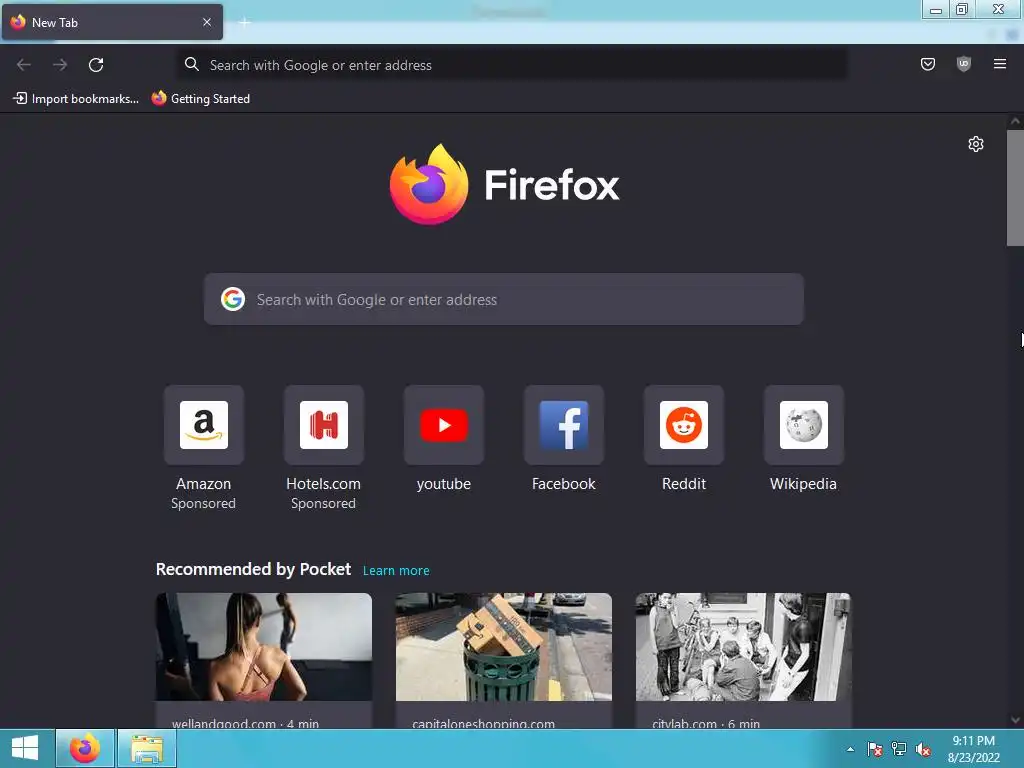Go back using the back arrow
This screenshot has height=768, width=1024.
(x=24, y=65)
